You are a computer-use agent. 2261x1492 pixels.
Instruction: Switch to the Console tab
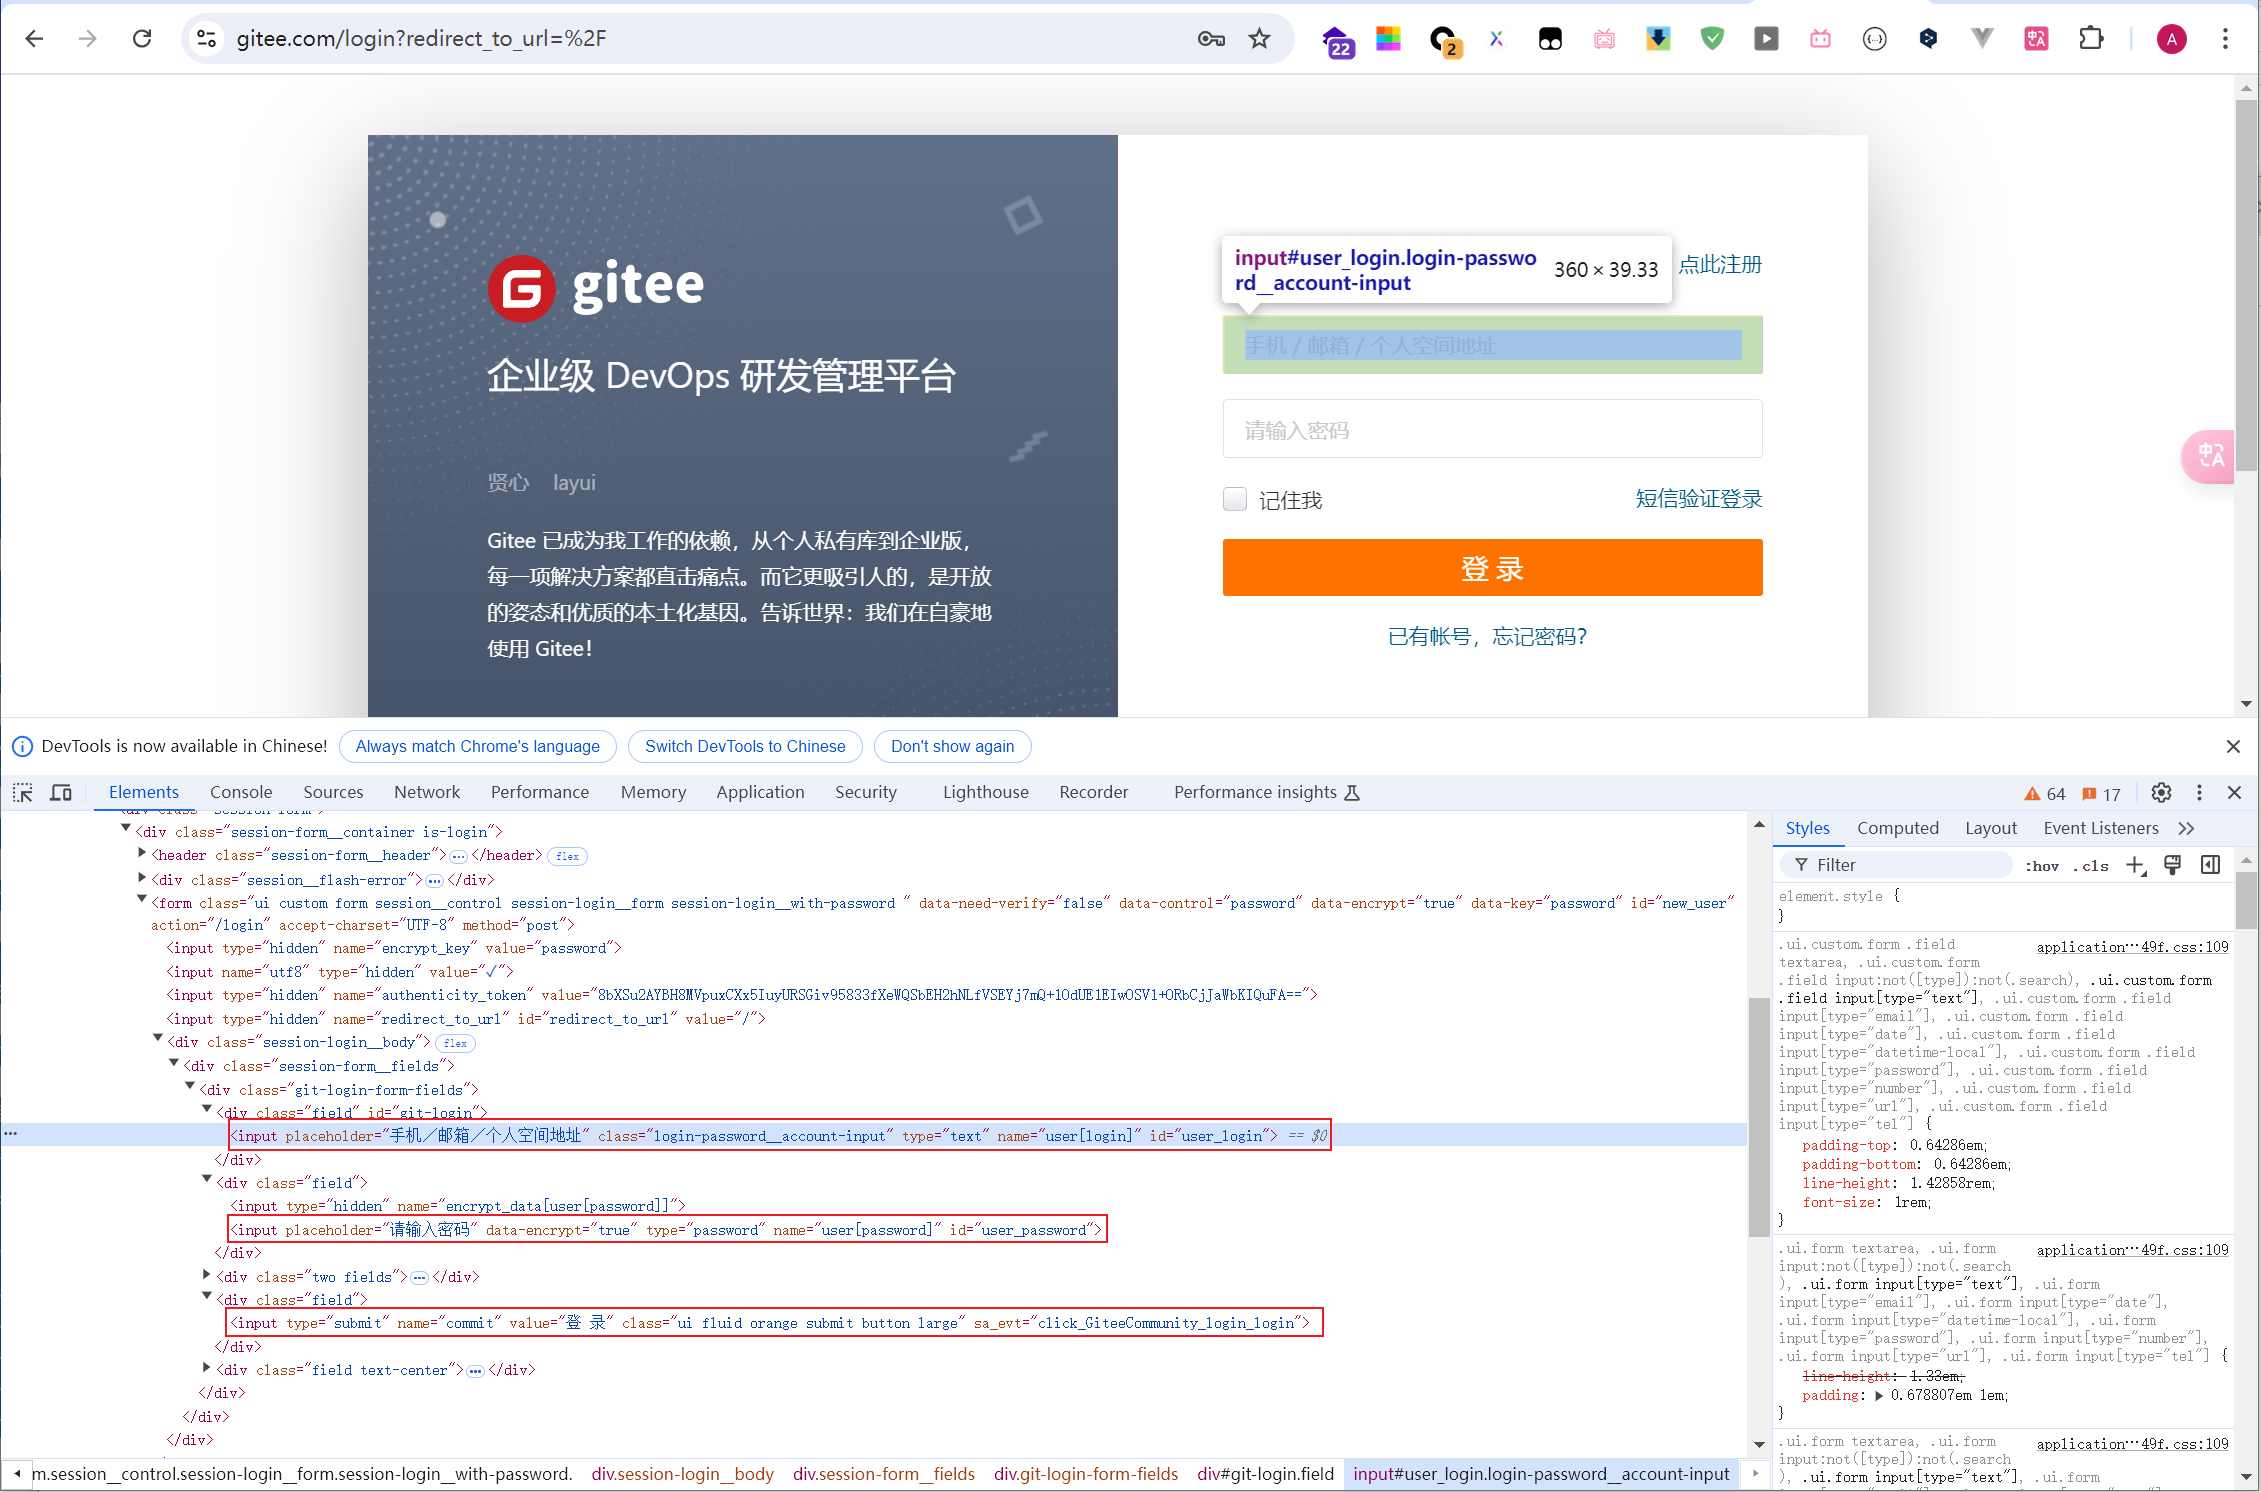pos(240,792)
